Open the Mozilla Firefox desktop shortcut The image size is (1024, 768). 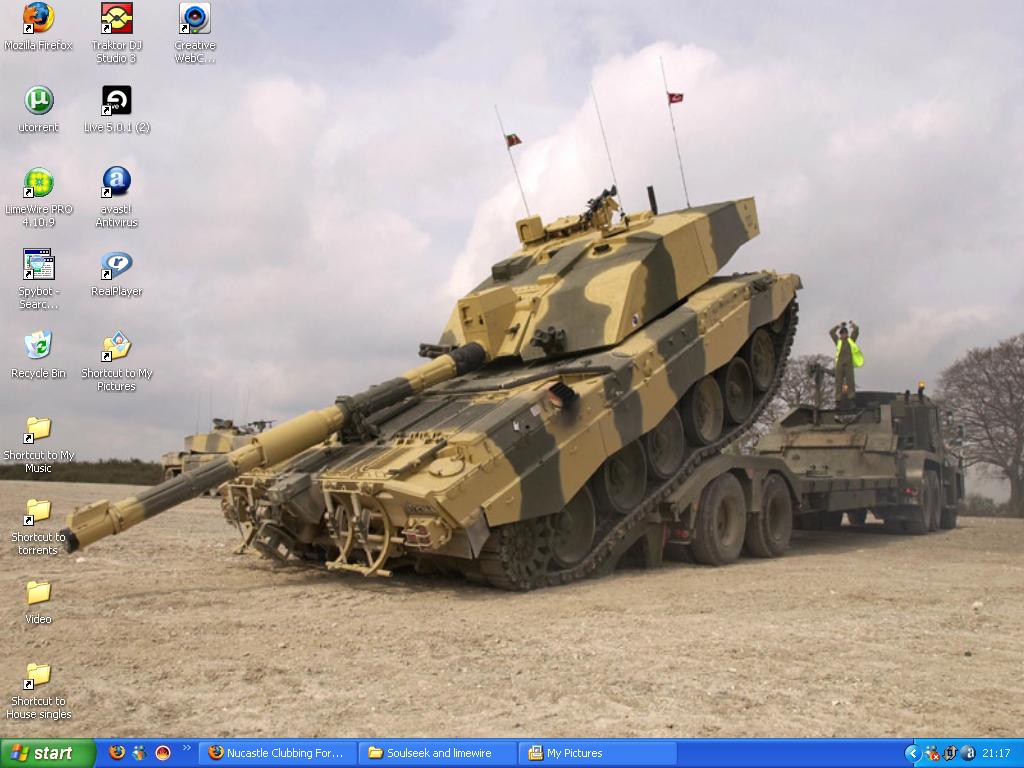click(x=38, y=19)
